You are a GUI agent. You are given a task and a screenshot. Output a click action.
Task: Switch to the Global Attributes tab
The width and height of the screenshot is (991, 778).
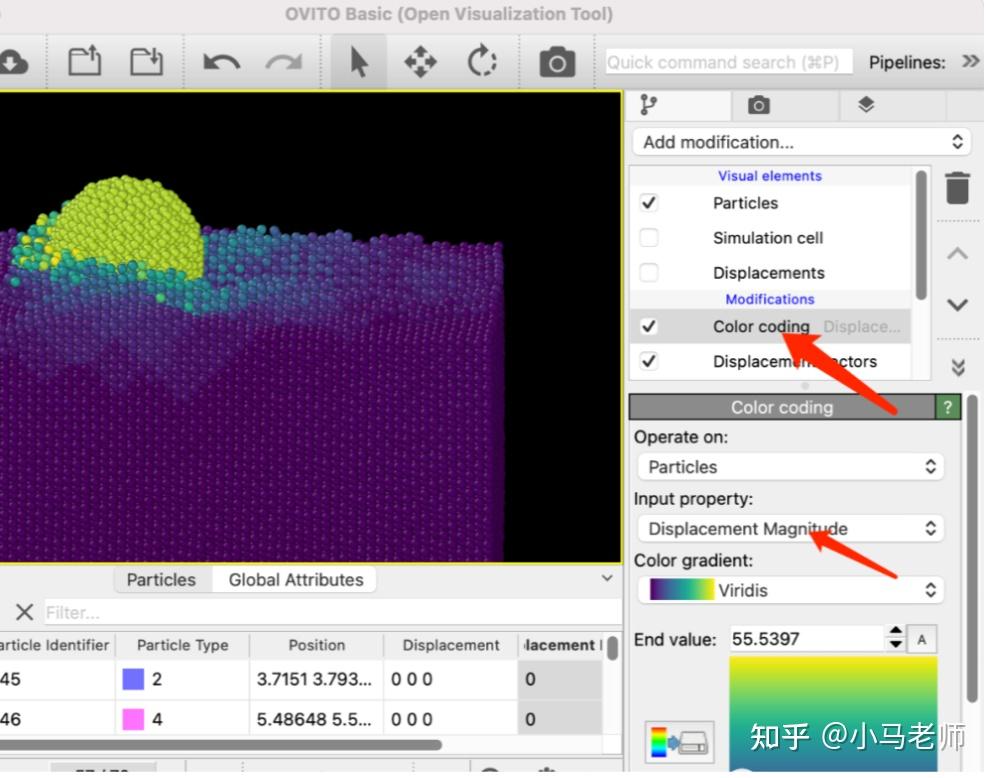(x=295, y=580)
